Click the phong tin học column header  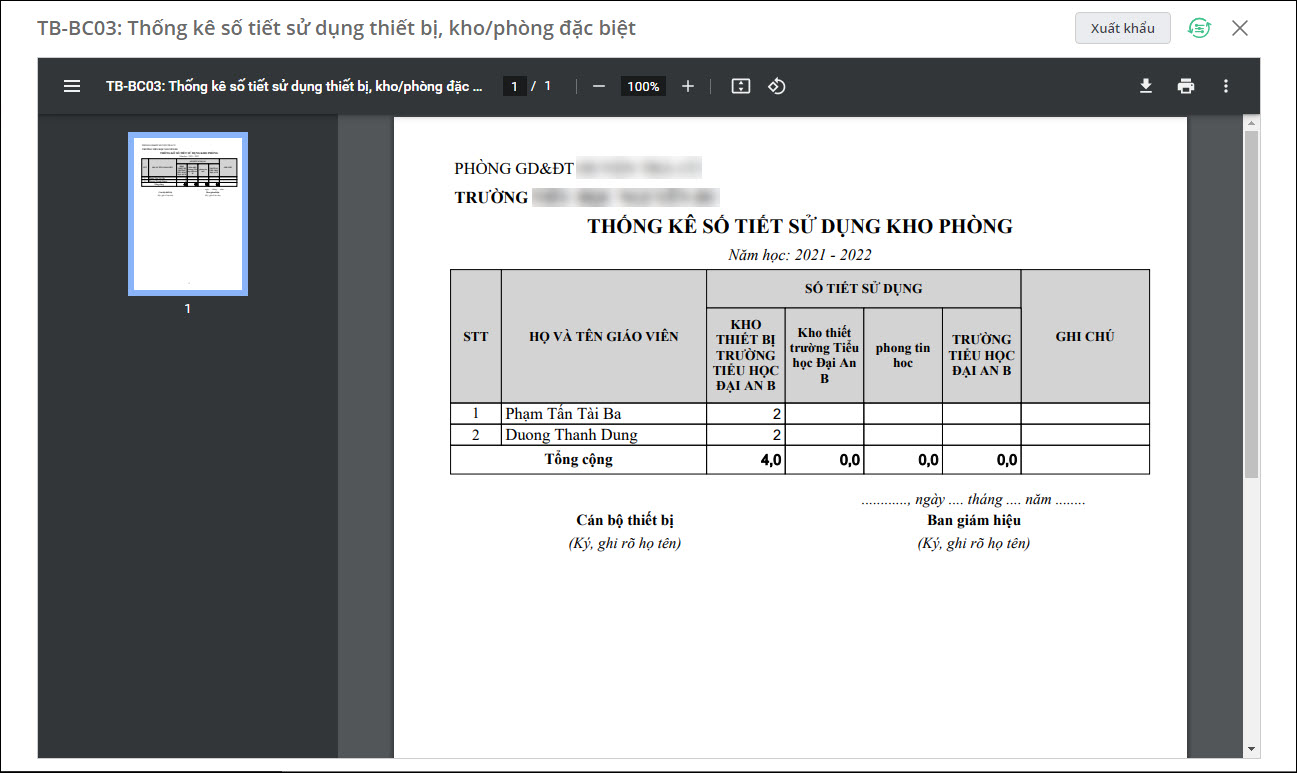pyautogui.click(x=903, y=355)
